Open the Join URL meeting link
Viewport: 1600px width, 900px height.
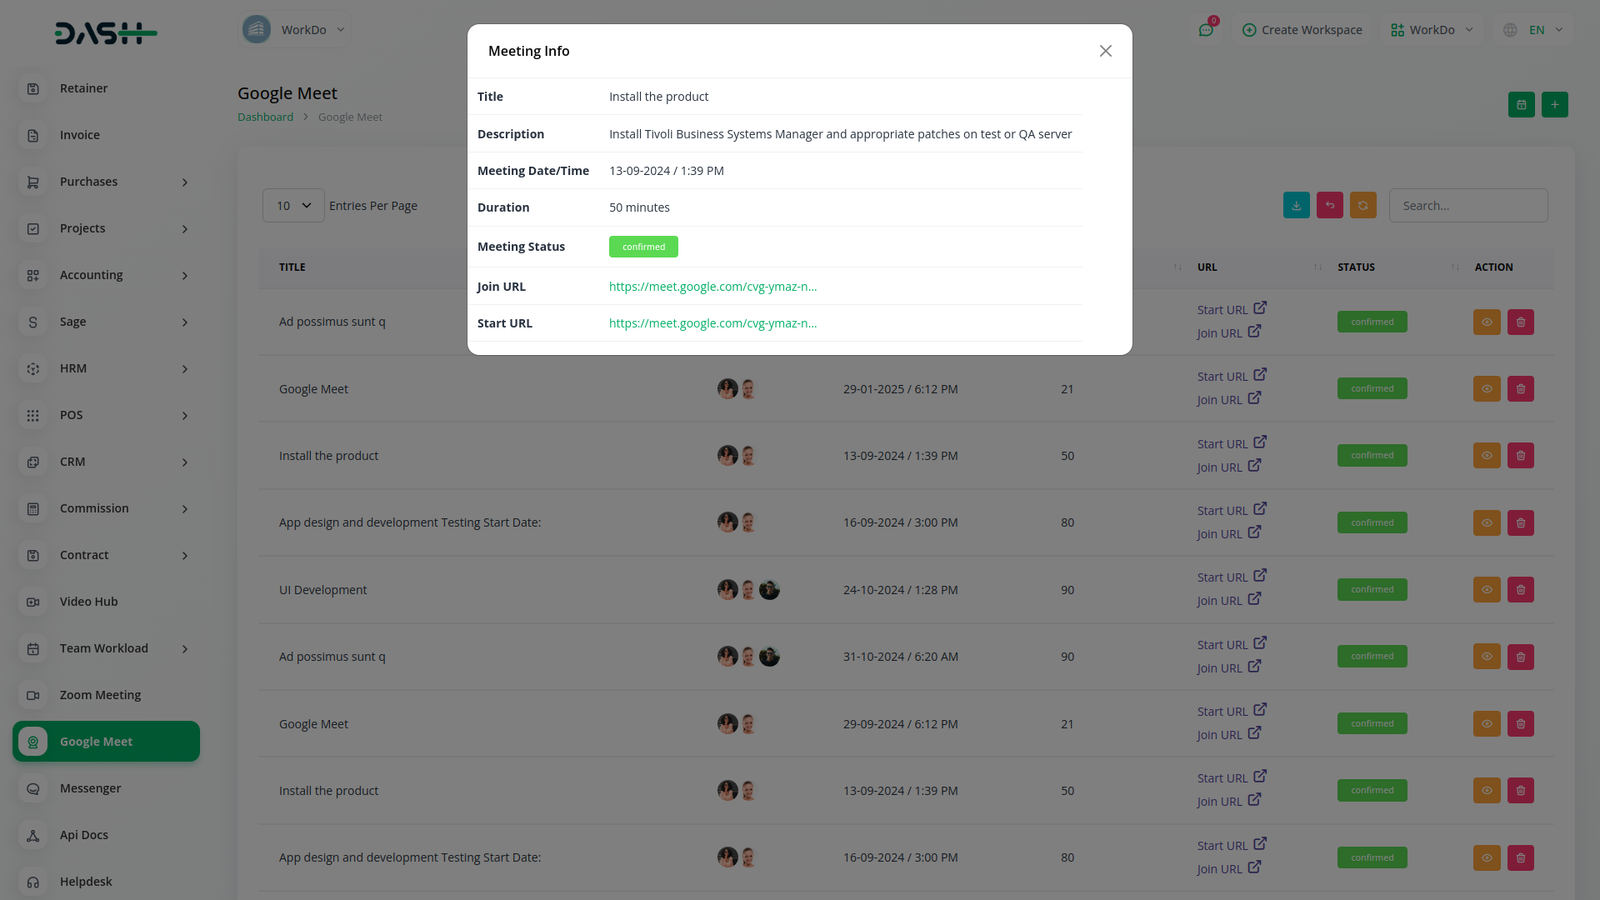(x=712, y=287)
